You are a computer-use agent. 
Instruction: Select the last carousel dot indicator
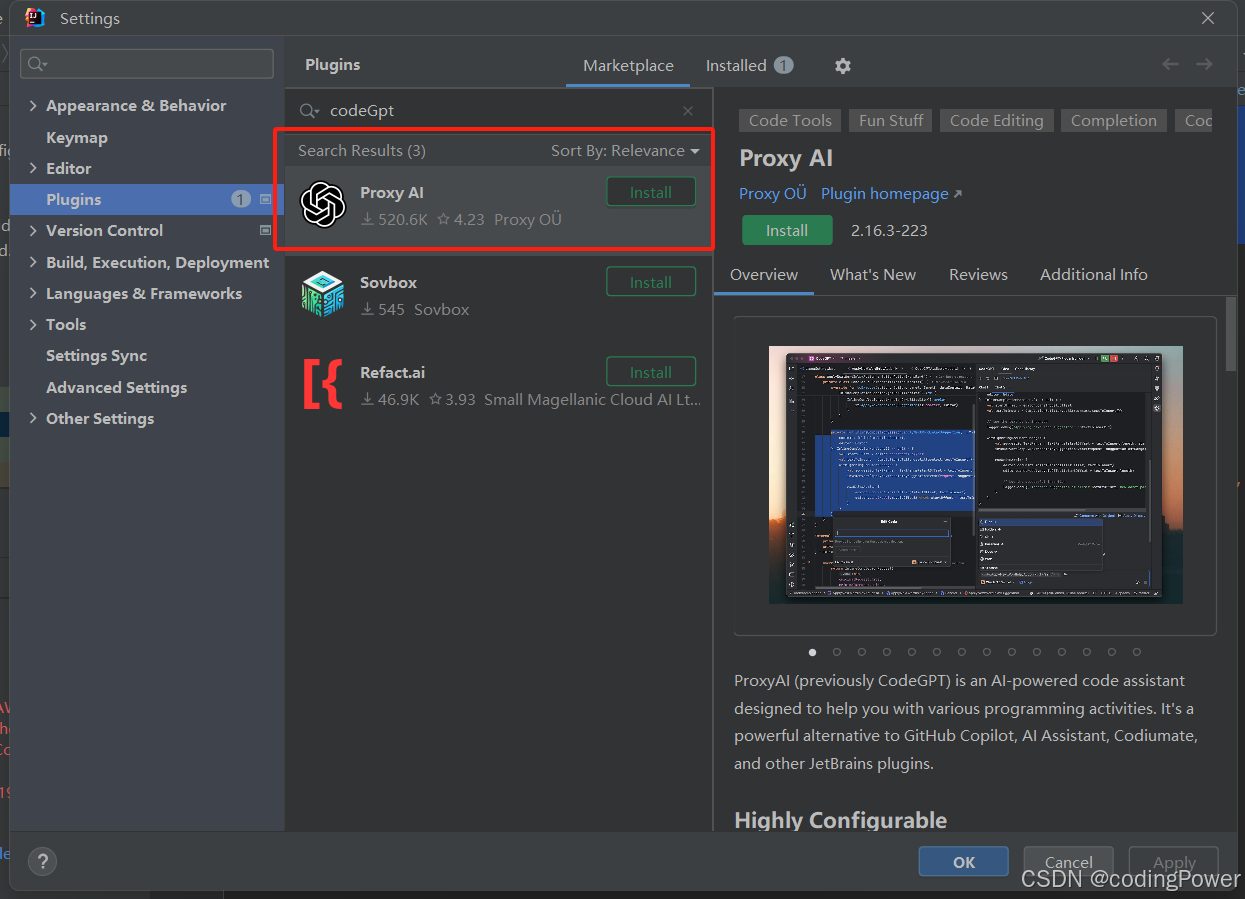(x=1137, y=652)
